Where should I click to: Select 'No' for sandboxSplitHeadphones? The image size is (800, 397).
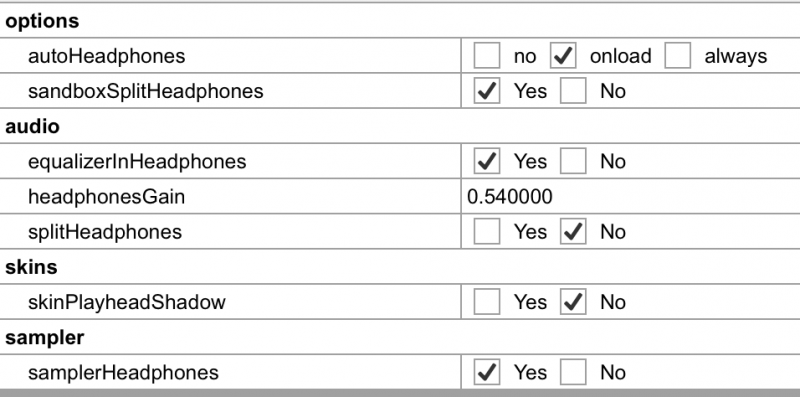point(573,91)
